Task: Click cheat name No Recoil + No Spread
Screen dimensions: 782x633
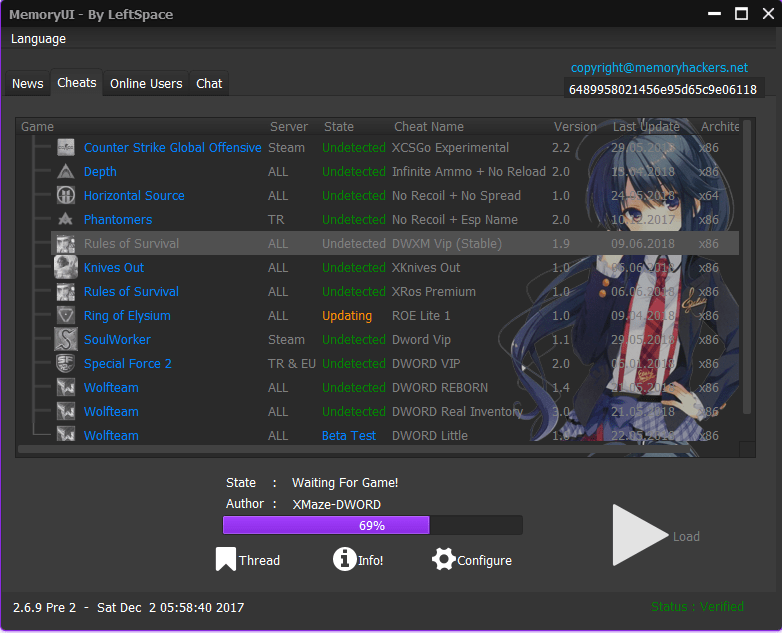Action: point(456,196)
